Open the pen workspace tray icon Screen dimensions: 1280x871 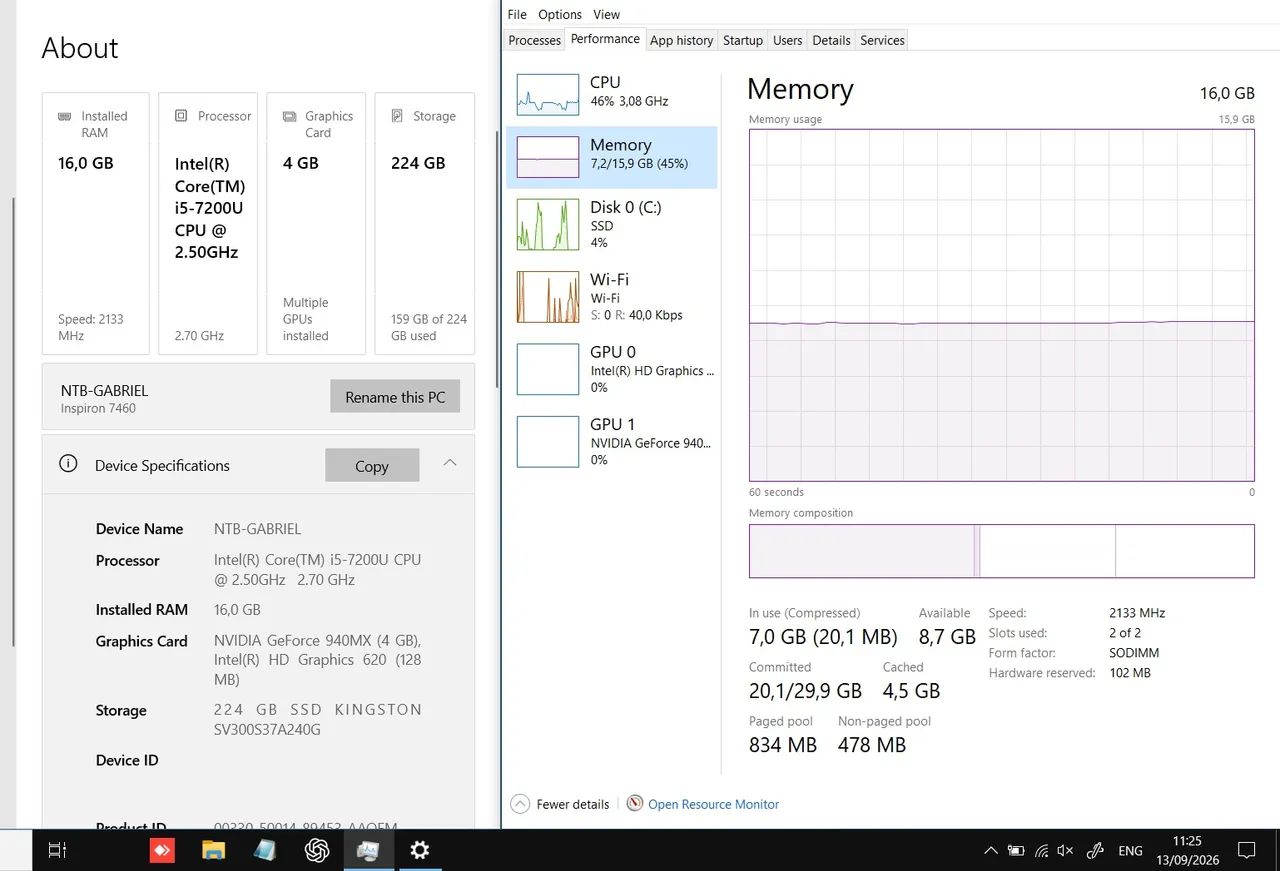(1095, 851)
